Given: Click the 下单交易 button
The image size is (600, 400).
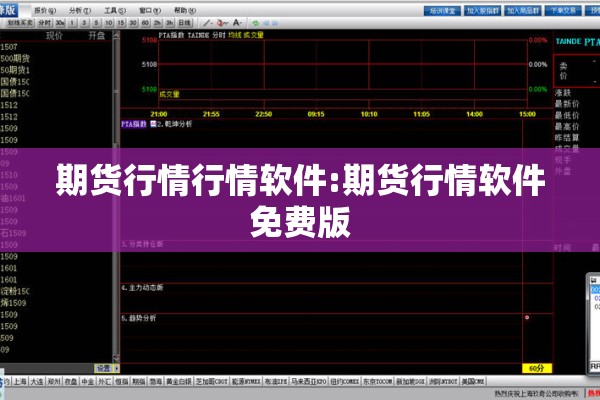Looking at the screenshot, I should pos(563,11).
